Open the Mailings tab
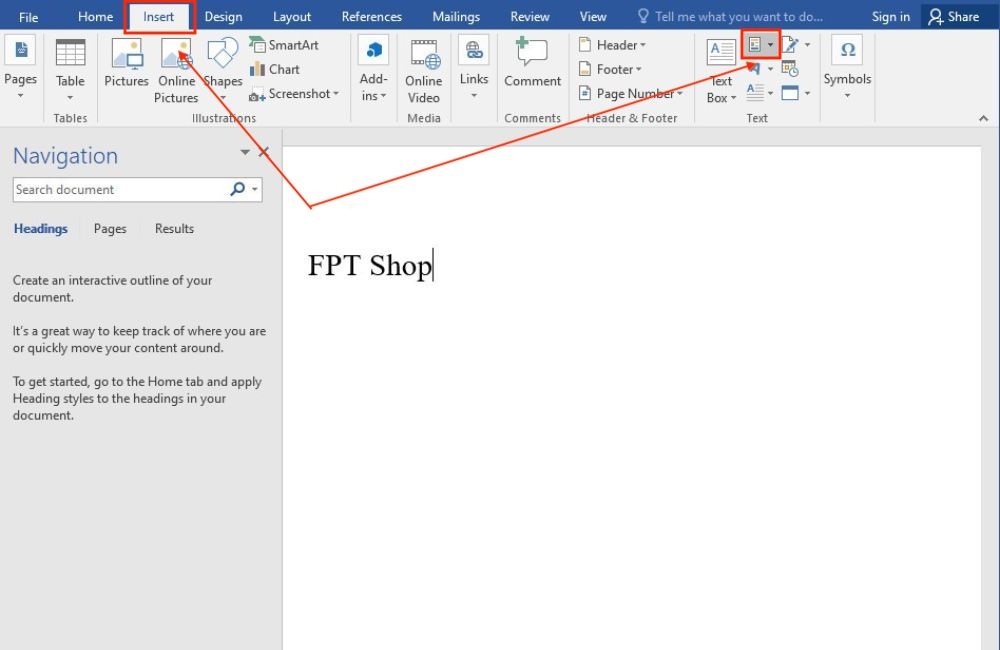Viewport: 1000px width, 650px height. tap(456, 17)
